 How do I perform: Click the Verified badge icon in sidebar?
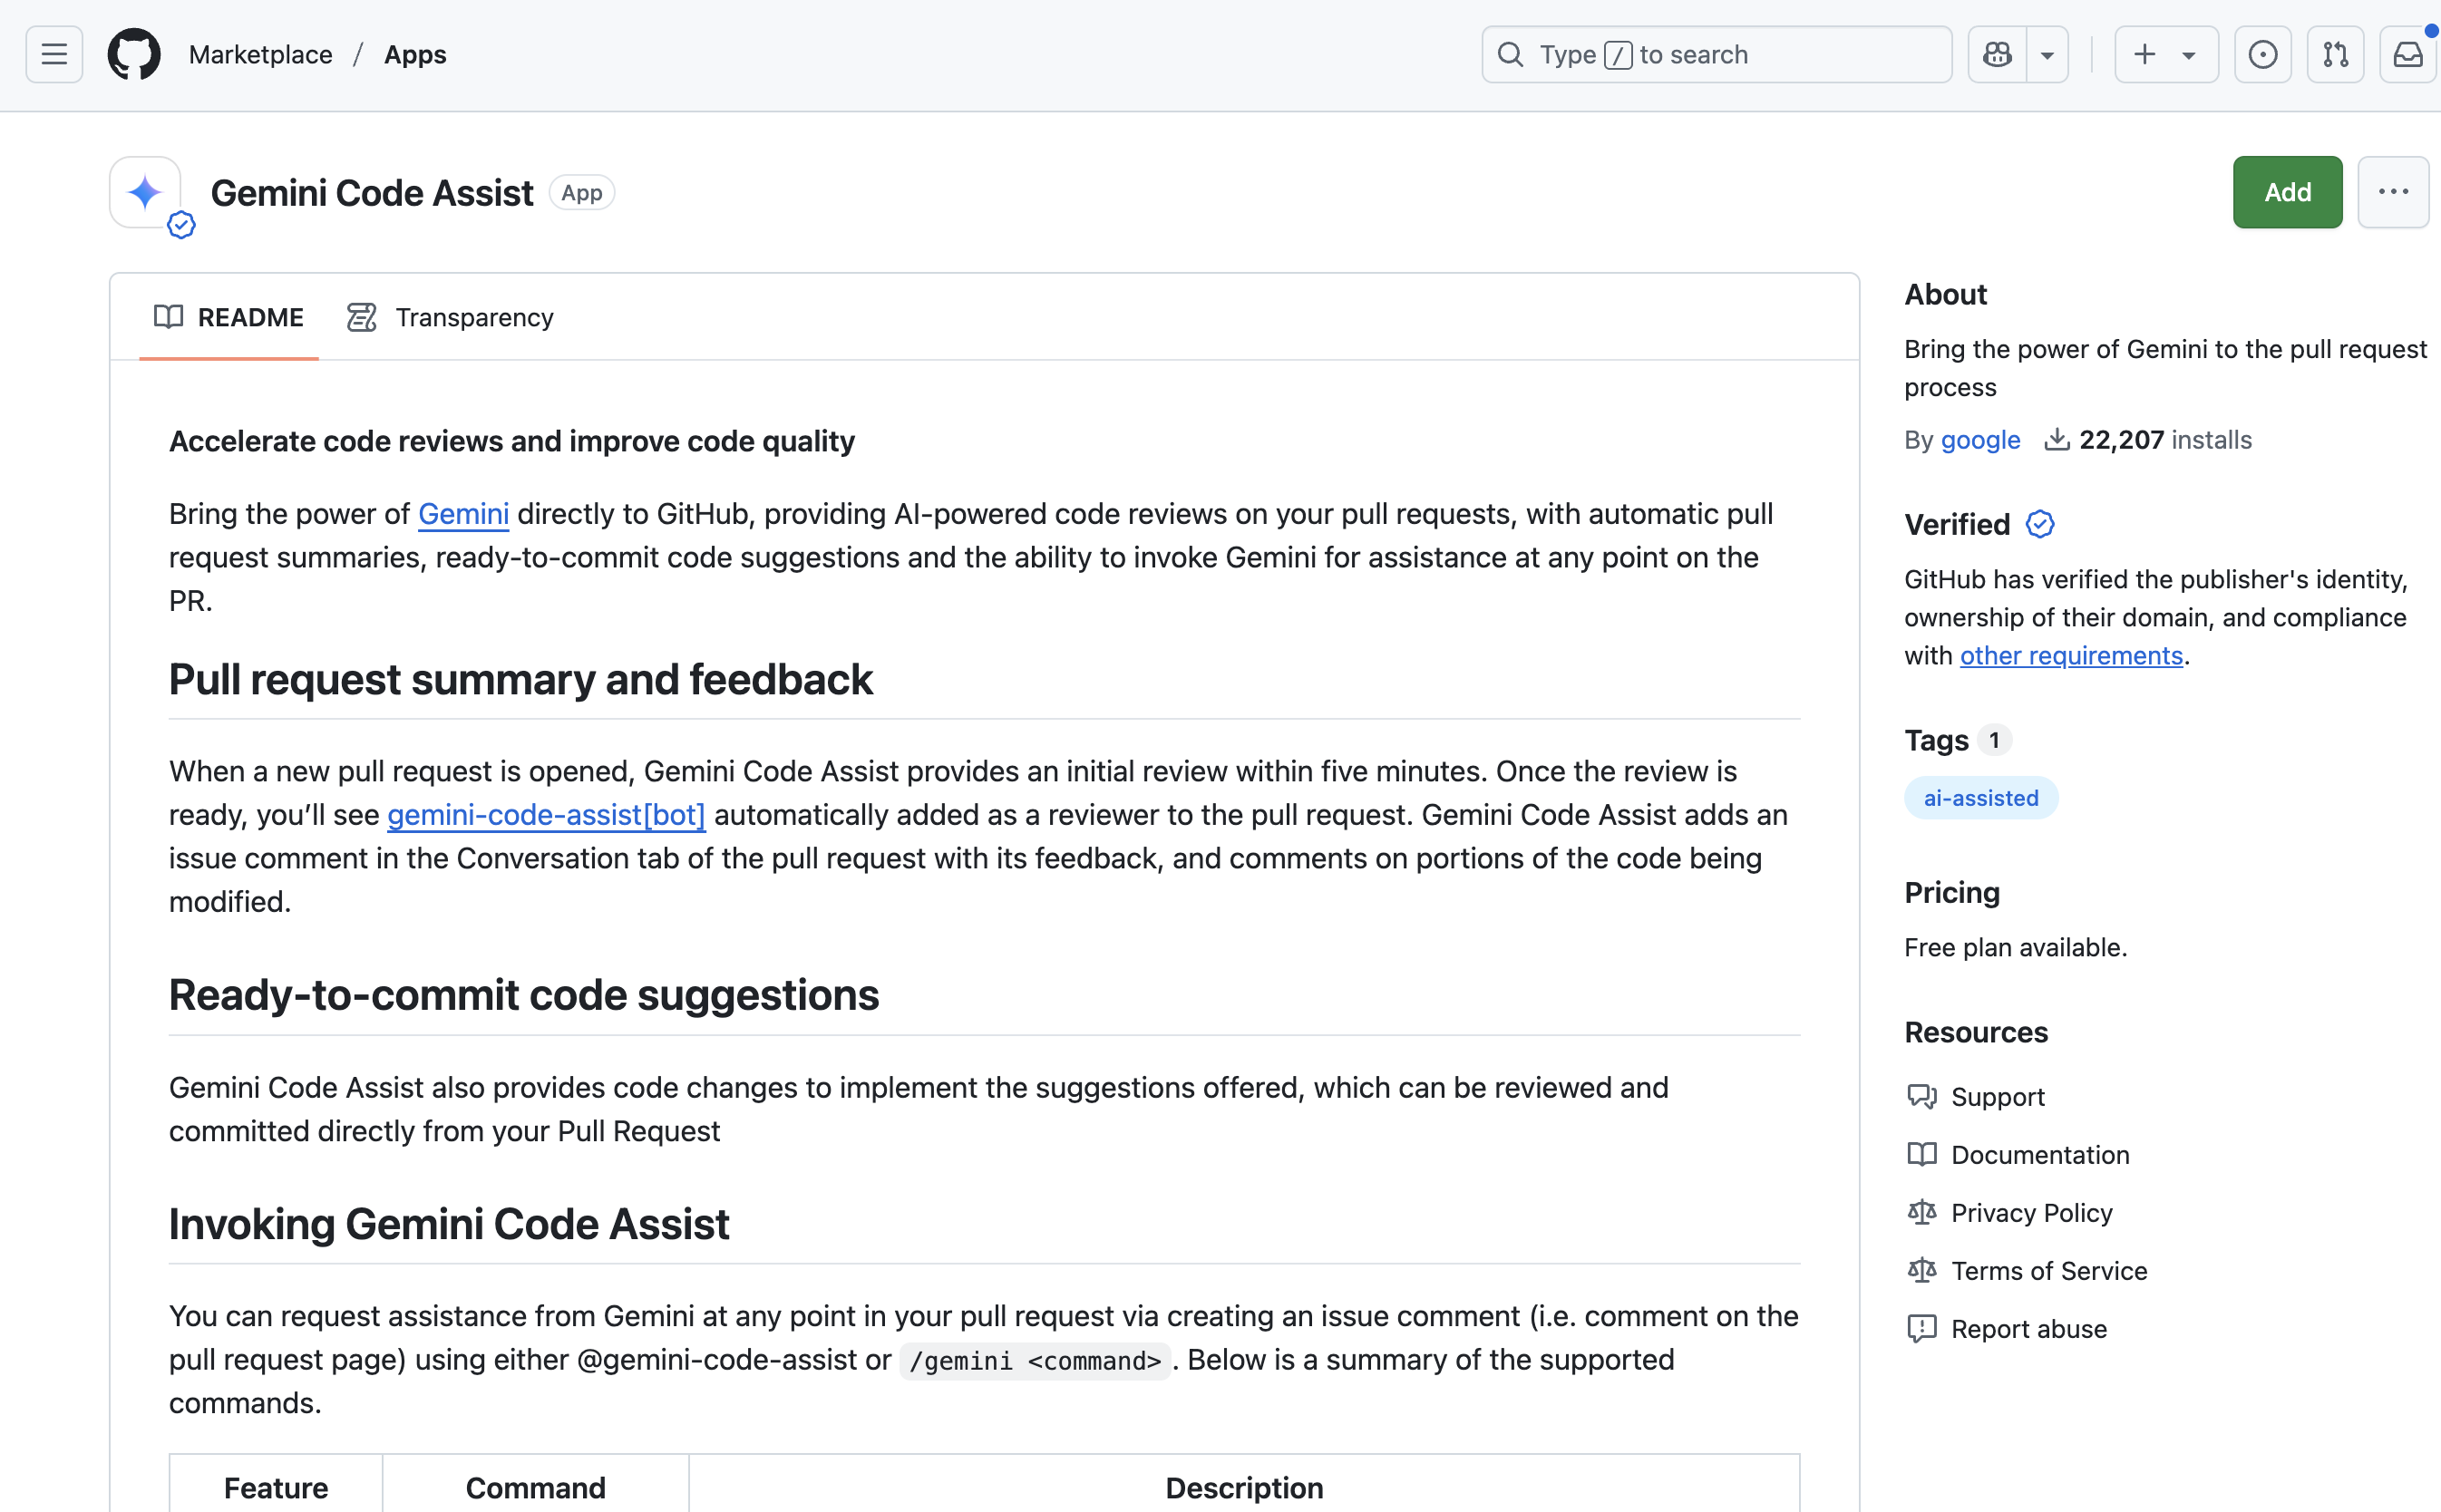(x=2040, y=524)
